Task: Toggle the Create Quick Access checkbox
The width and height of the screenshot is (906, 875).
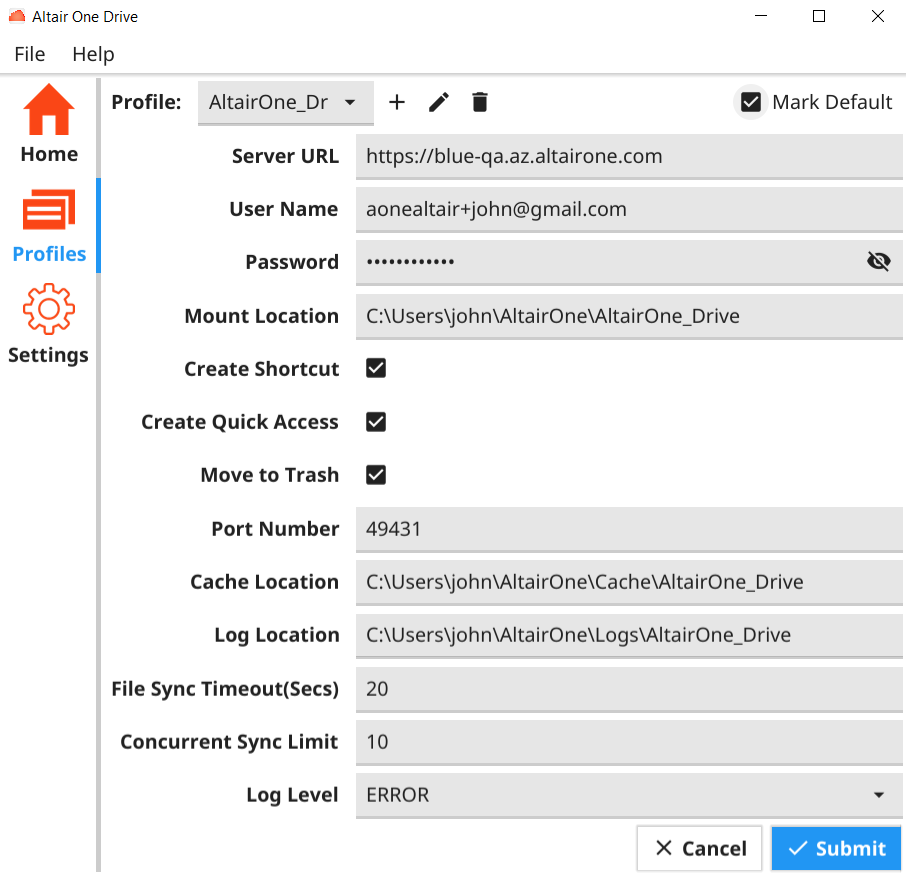Action: click(376, 422)
